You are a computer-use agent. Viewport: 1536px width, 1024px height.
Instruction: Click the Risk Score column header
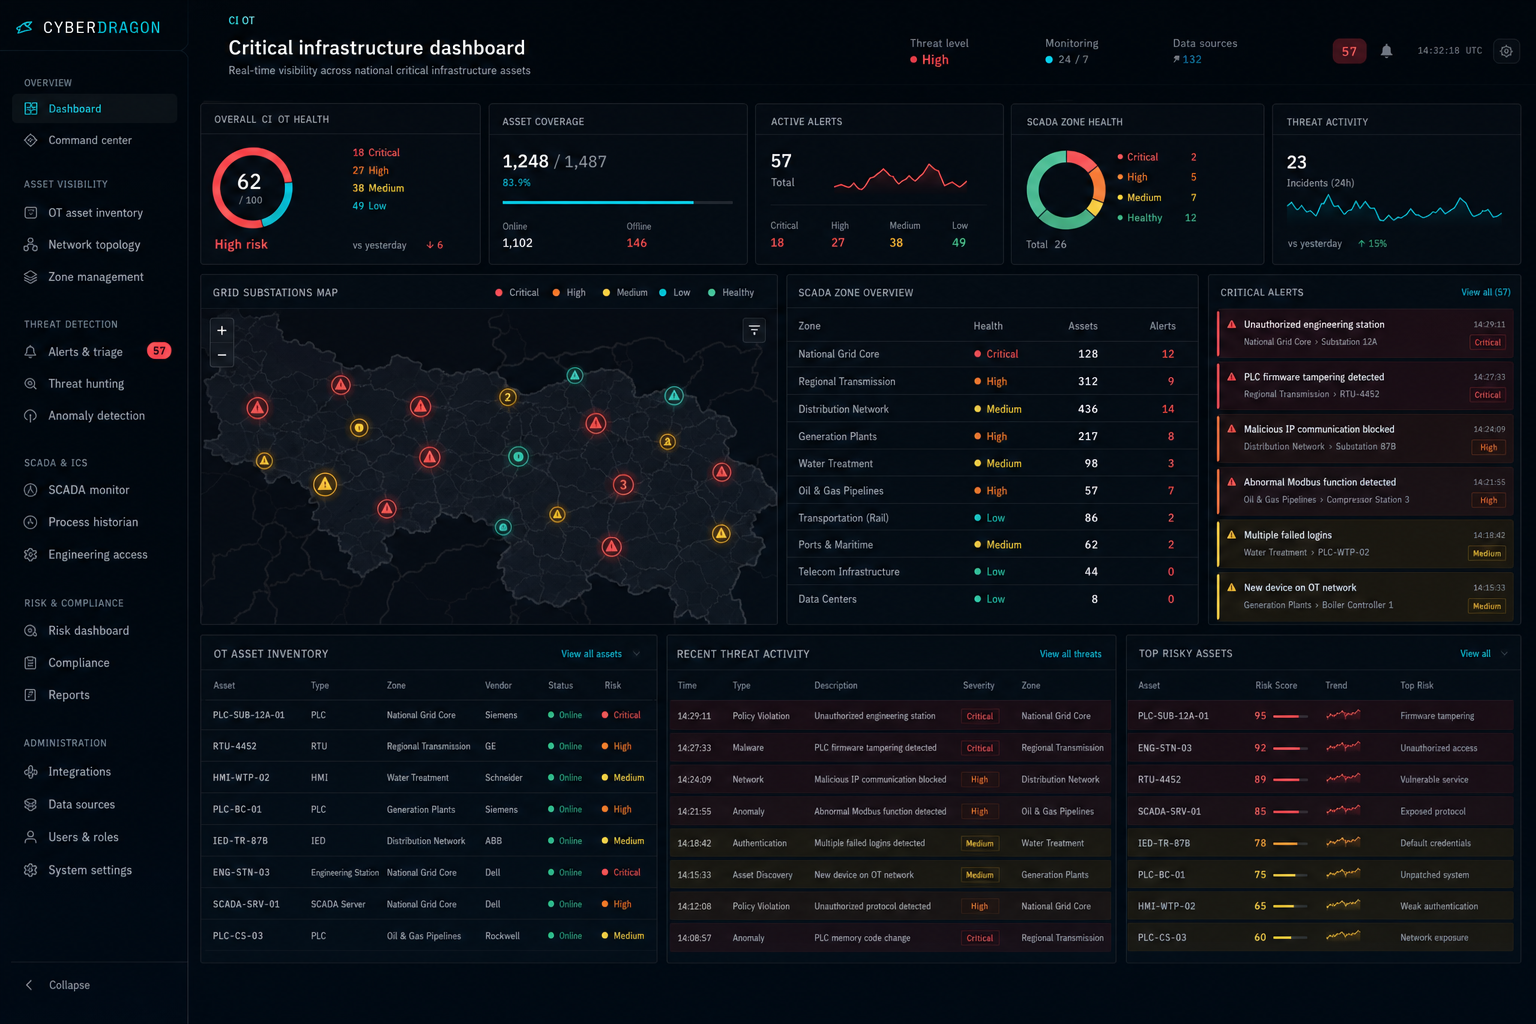point(1276,686)
